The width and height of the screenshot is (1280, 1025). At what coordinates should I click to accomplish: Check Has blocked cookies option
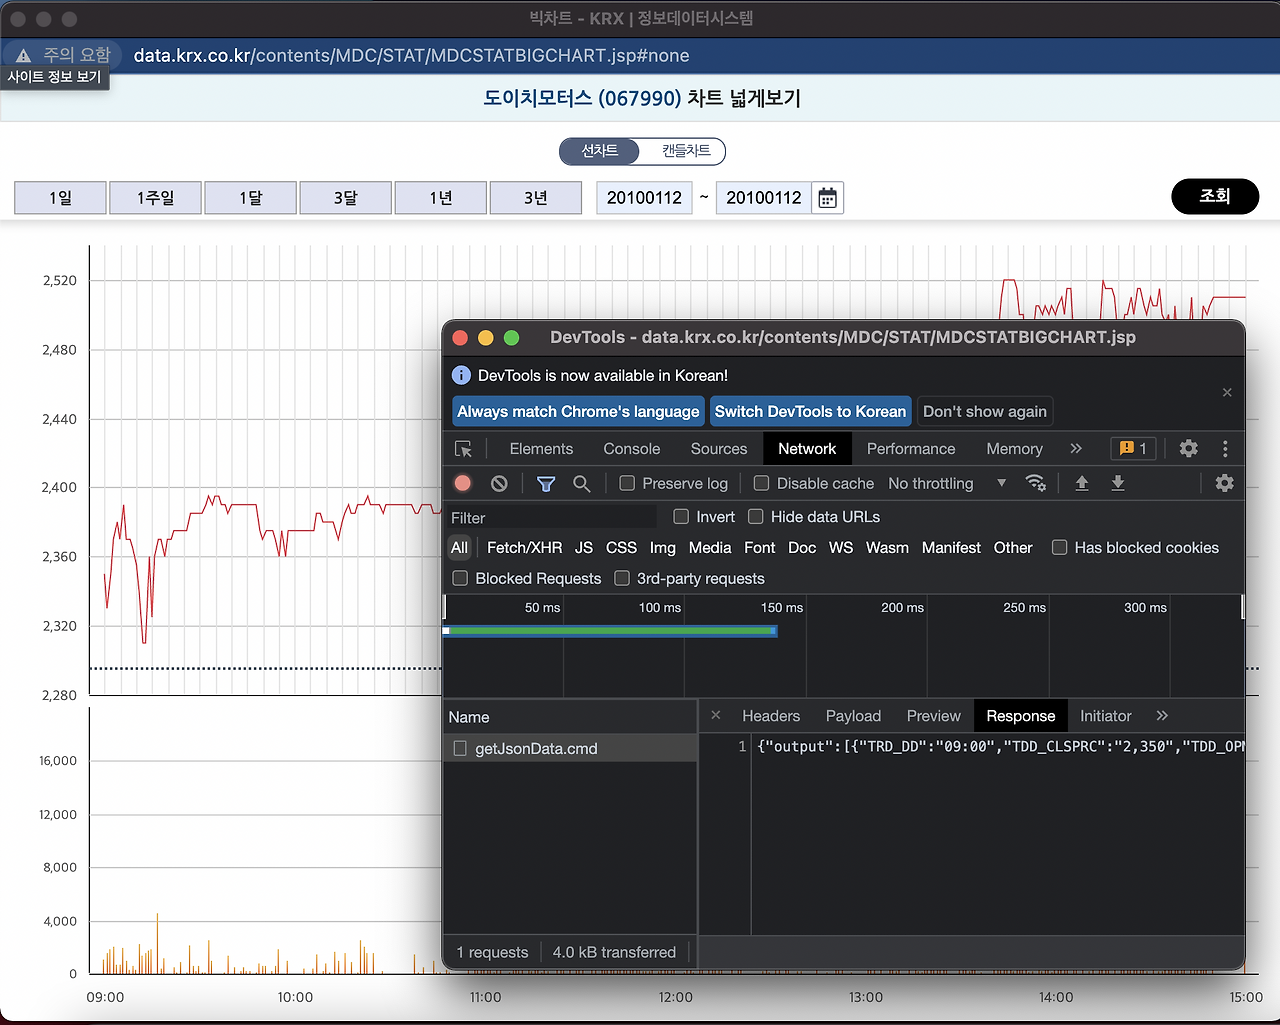pos(1059,547)
